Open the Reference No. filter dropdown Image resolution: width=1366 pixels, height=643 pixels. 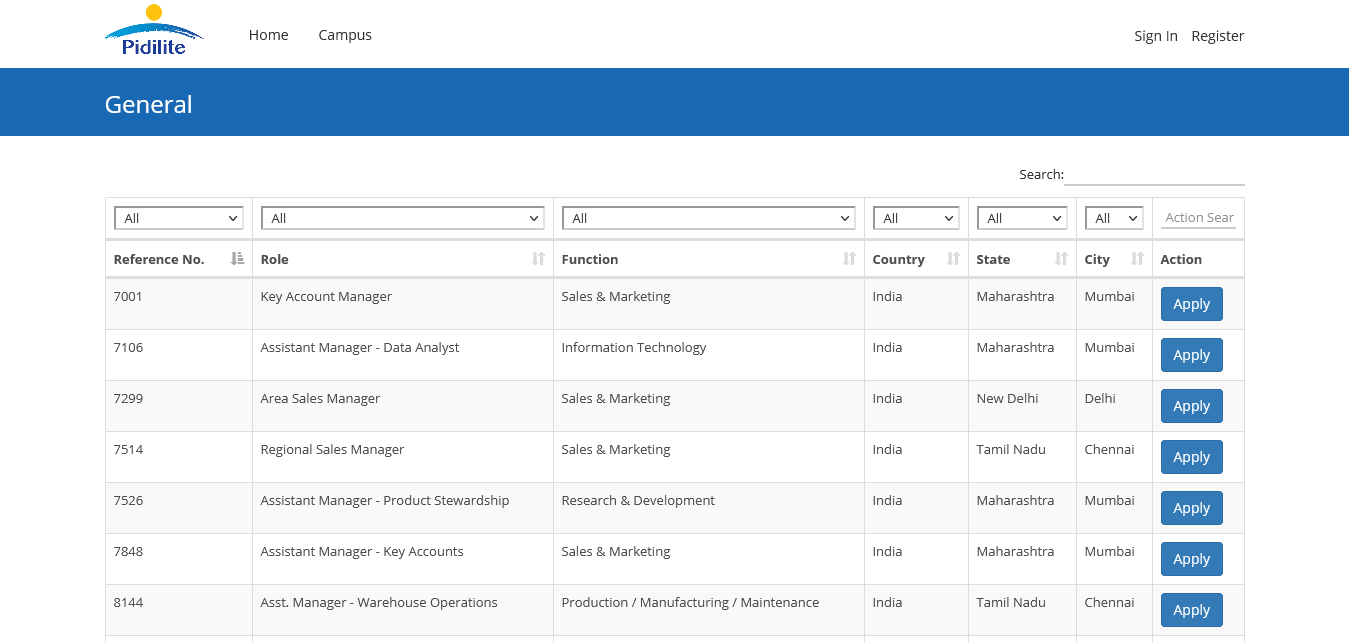pyautogui.click(x=179, y=218)
